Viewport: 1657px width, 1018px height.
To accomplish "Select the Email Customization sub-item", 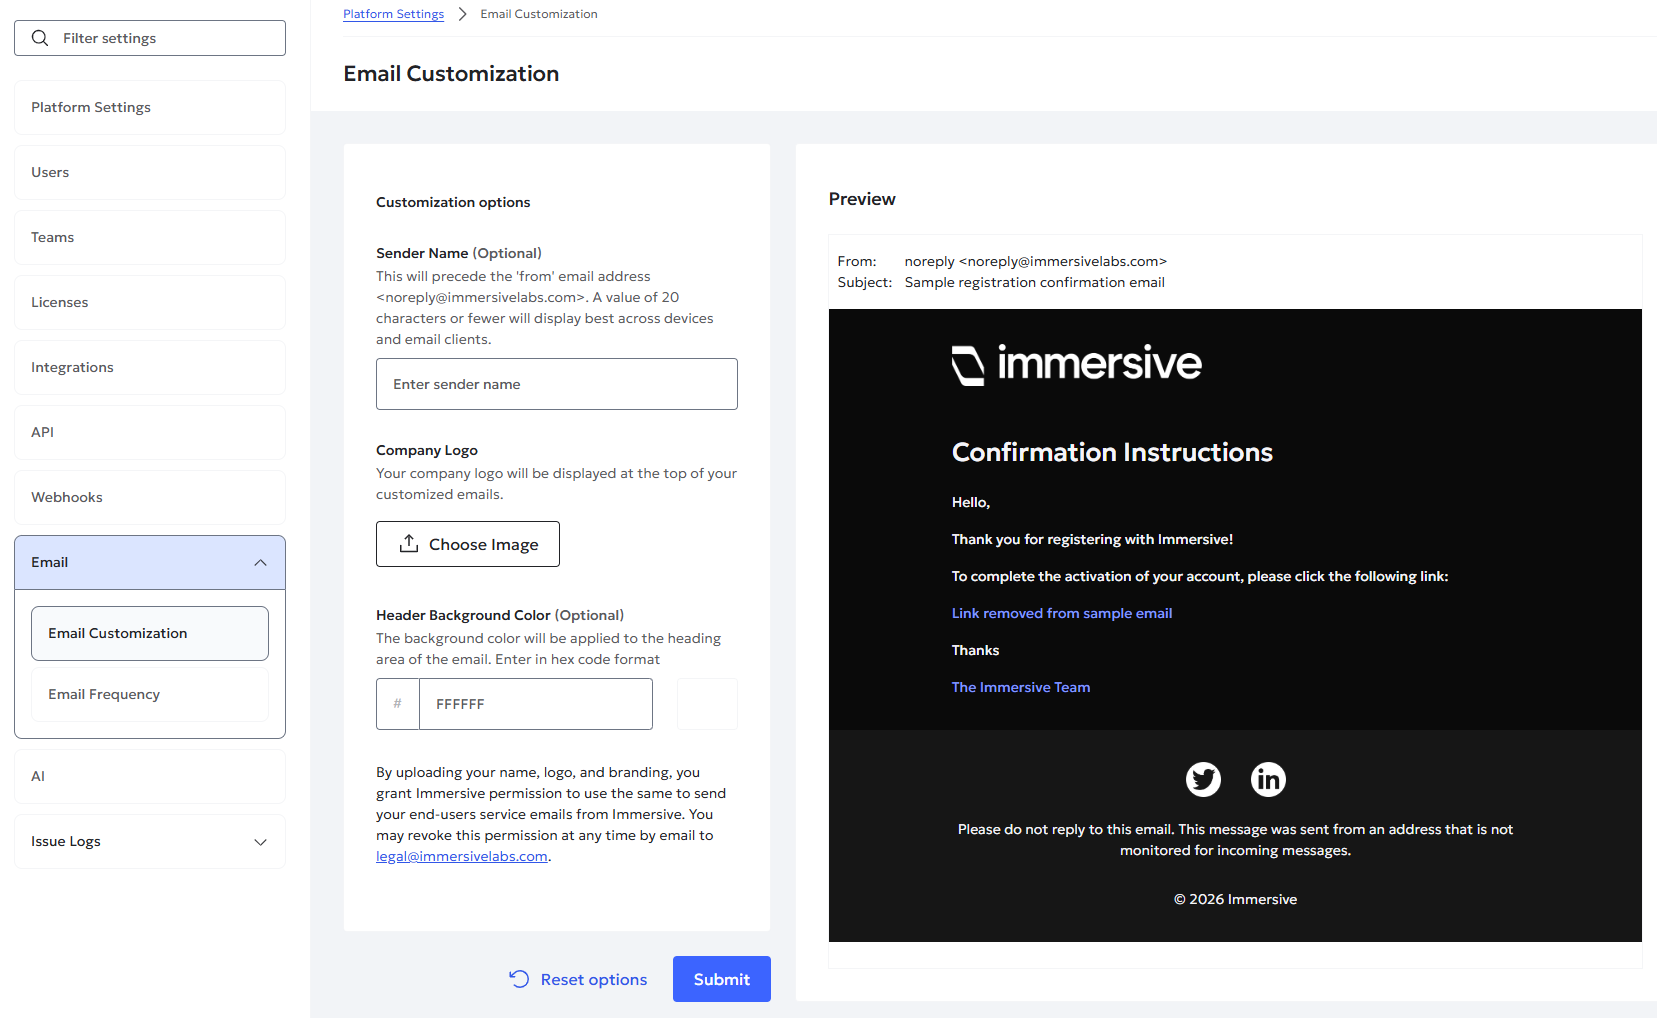I will tap(150, 633).
